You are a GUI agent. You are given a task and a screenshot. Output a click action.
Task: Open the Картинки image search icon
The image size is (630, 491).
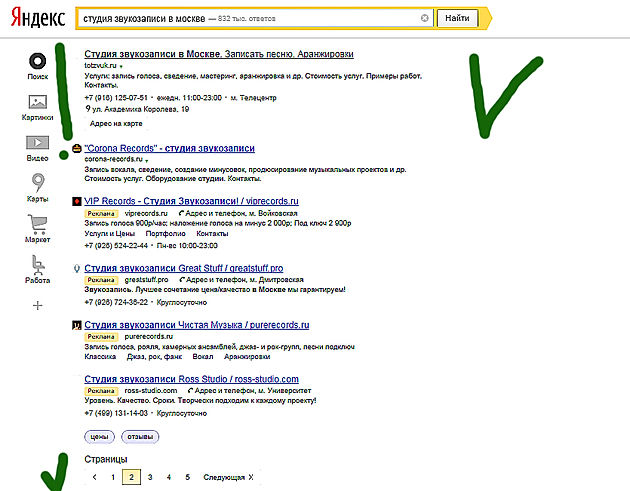click(x=37, y=102)
